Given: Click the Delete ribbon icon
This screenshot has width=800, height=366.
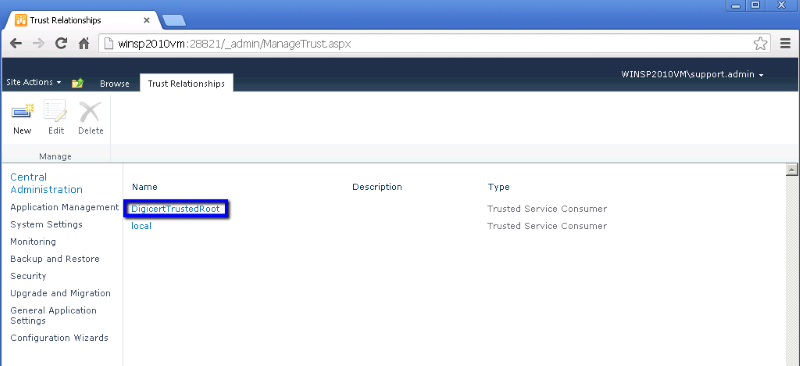Looking at the screenshot, I should [x=90, y=112].
